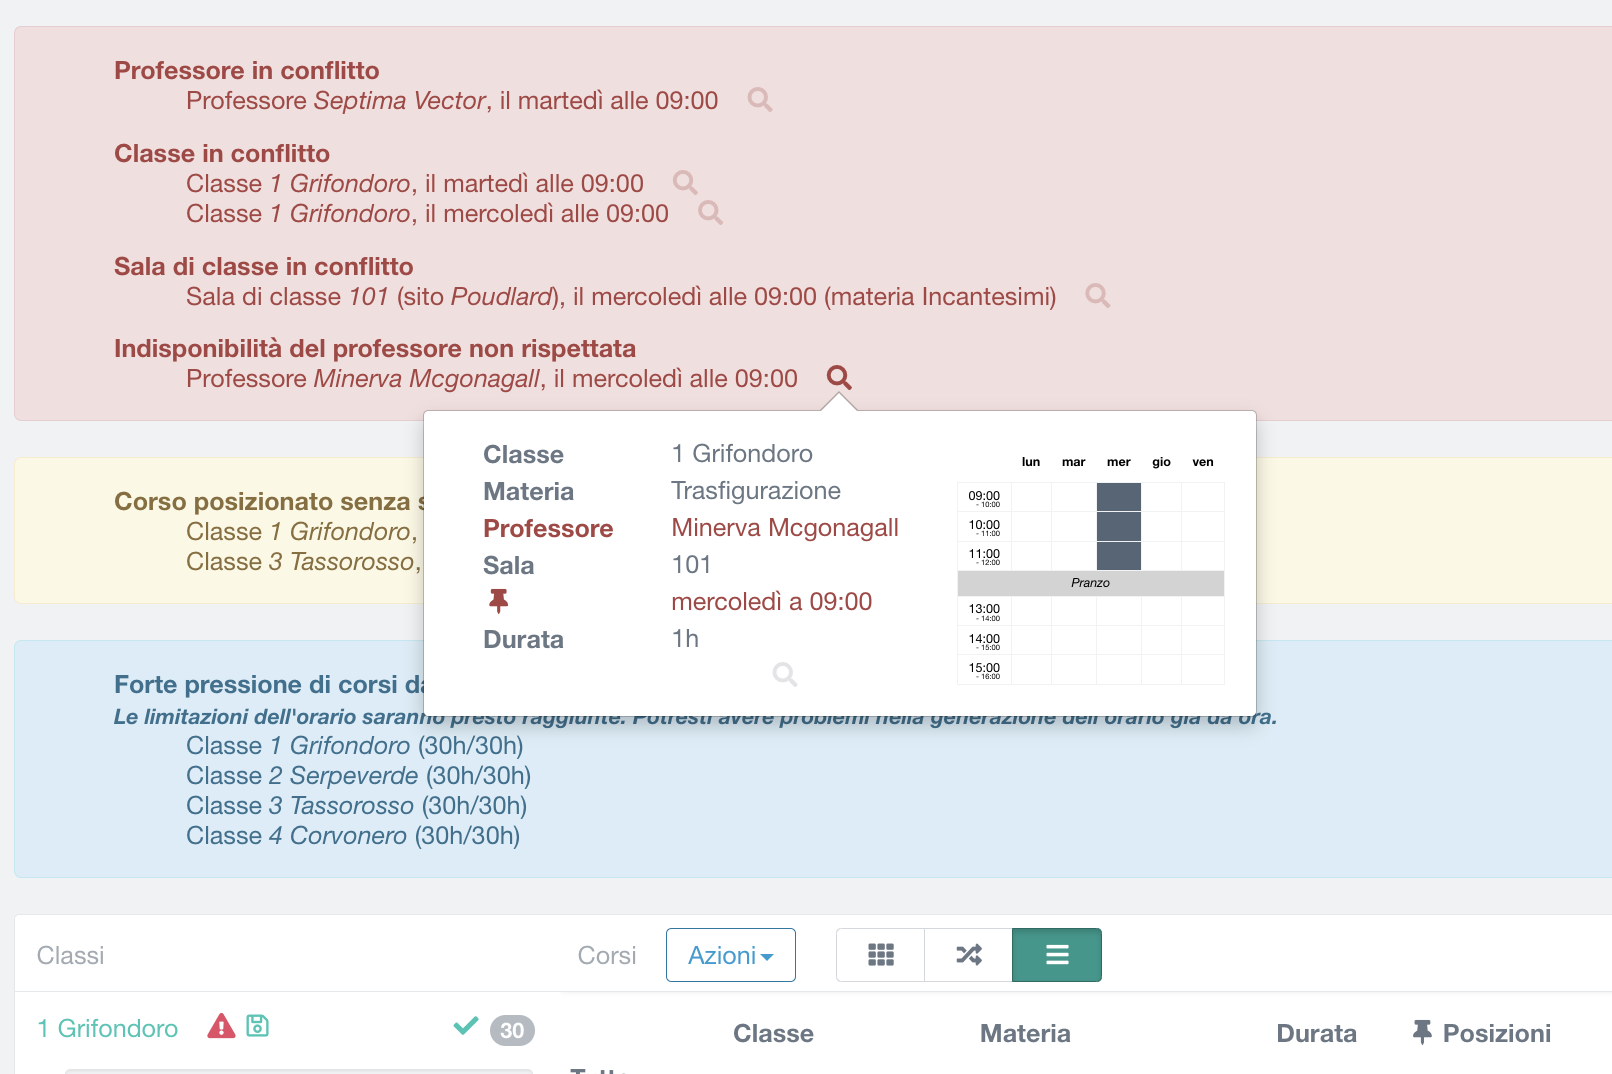This screenshot has width=1612, height=1074.
Task: Click the faded magnifier inside popup
Action: (785, 675)
